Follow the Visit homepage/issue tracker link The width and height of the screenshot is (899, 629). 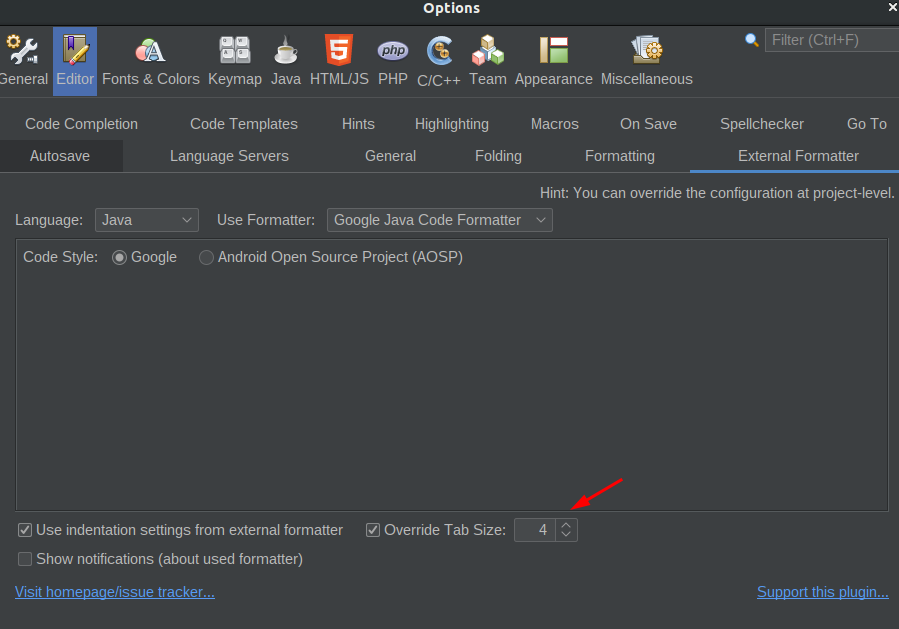pos(114,591)
